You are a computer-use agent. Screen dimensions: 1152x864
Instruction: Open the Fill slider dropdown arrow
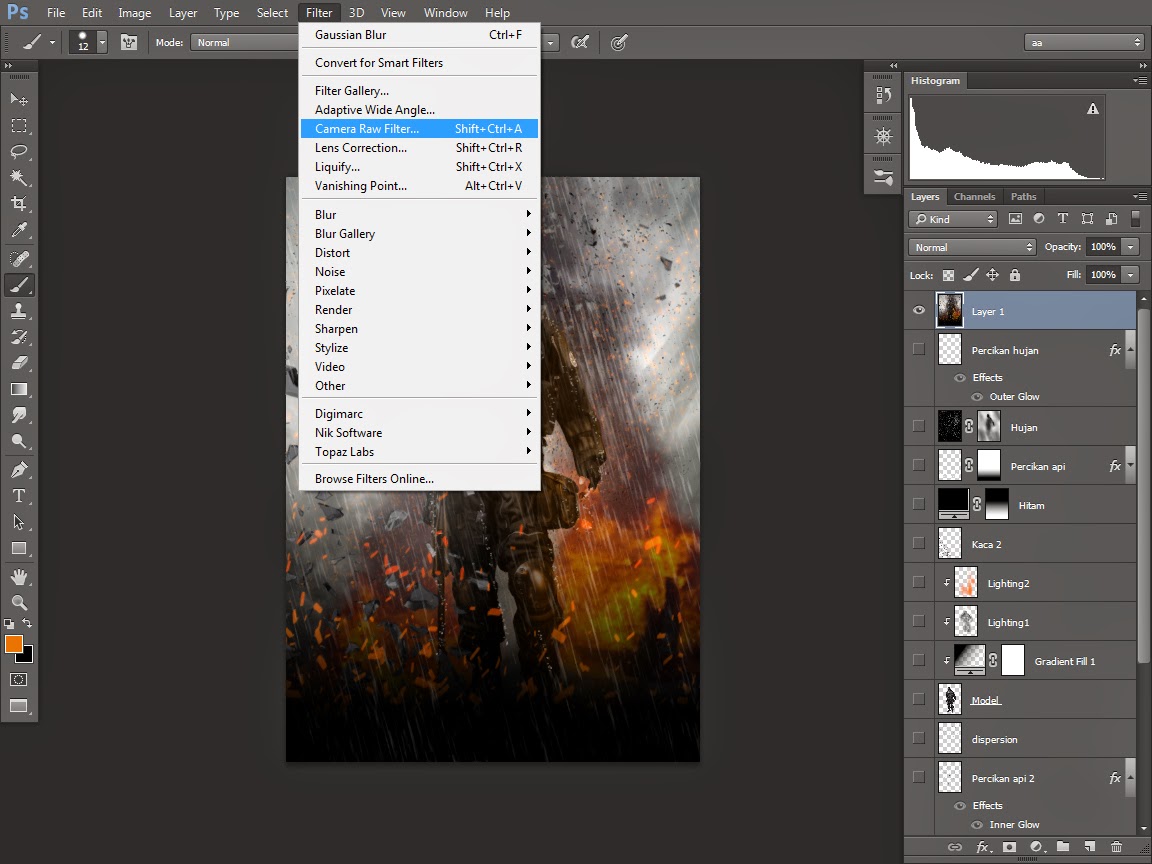[1131, 275]
